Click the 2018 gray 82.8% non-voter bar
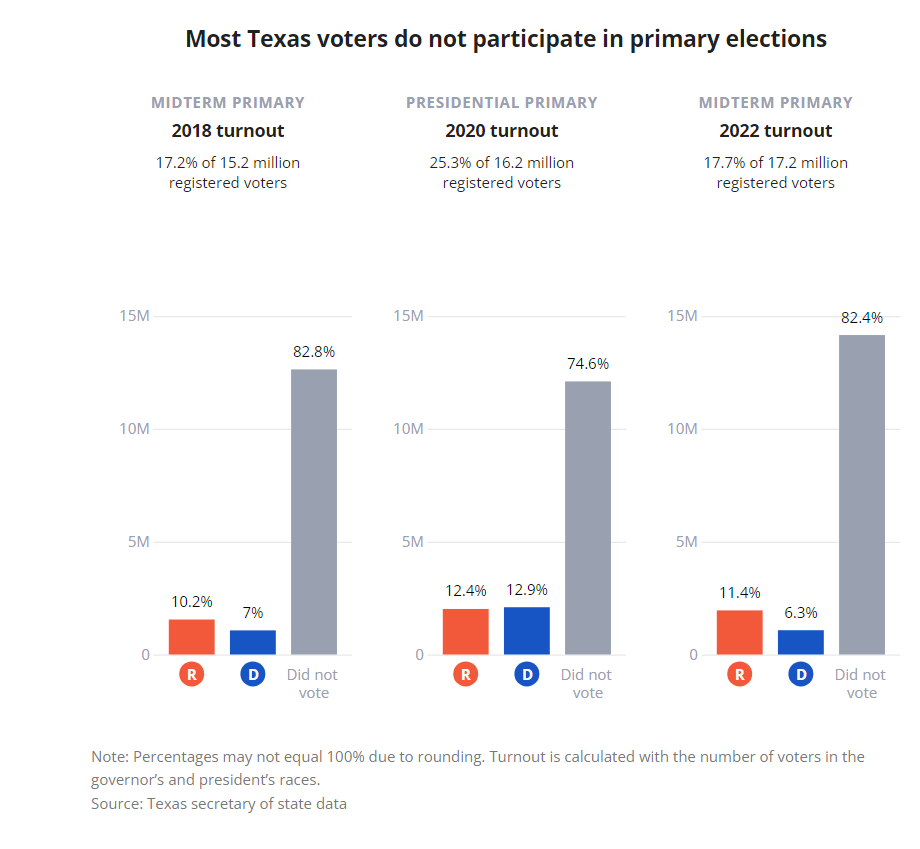Viewport: 920px width, 849px height. point(314,512)
